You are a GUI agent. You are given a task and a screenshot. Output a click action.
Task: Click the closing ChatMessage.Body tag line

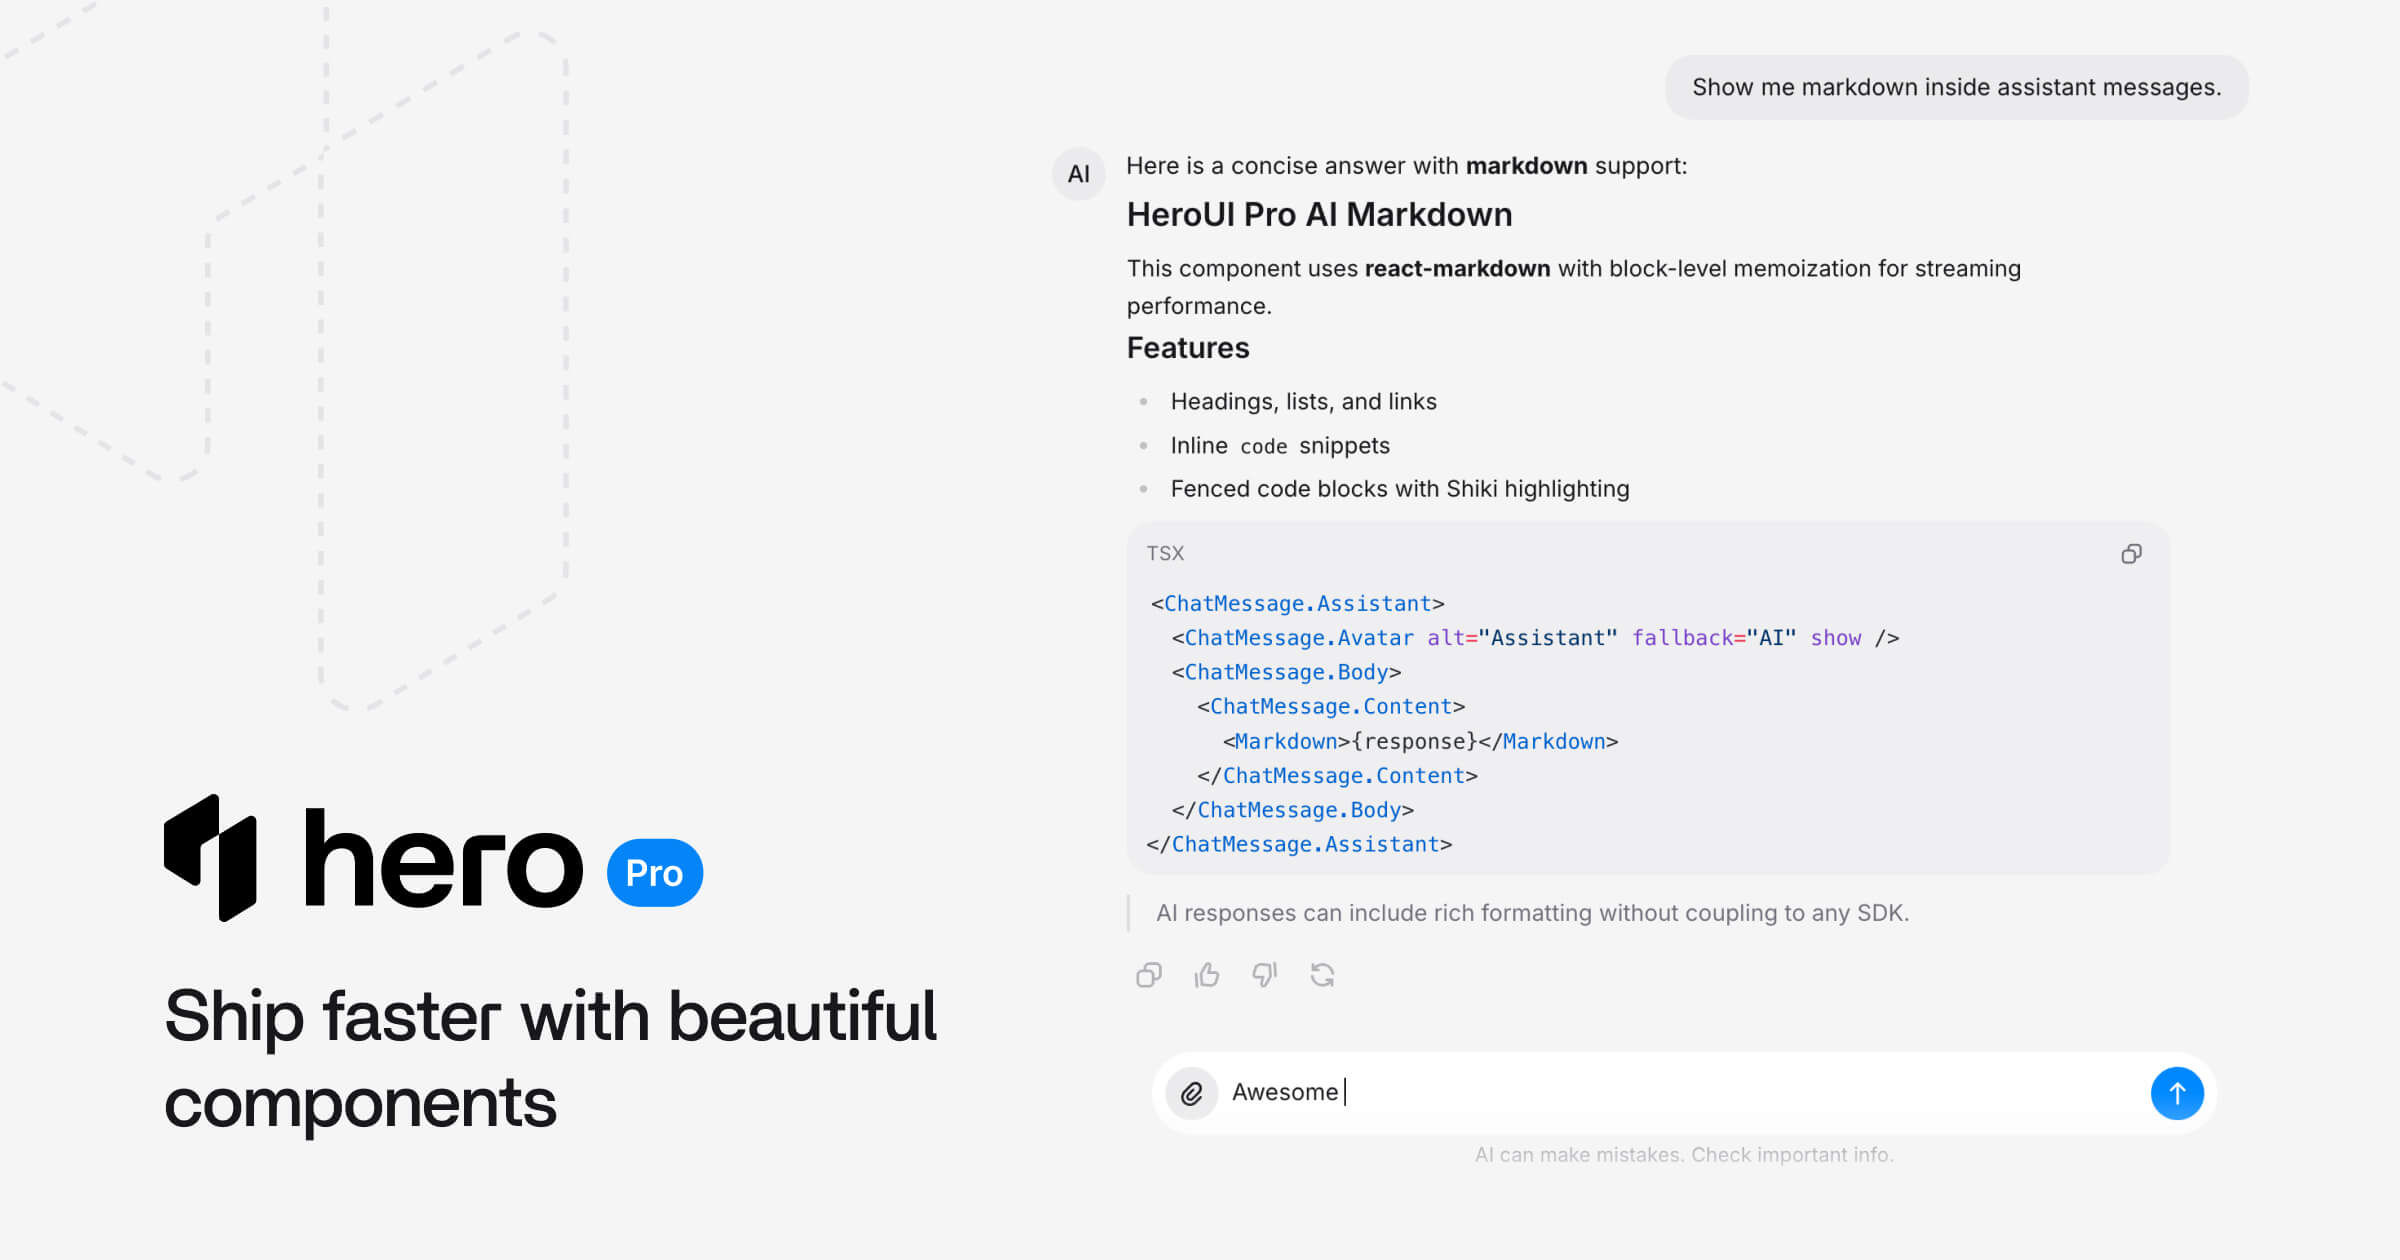coord(1293,810)
